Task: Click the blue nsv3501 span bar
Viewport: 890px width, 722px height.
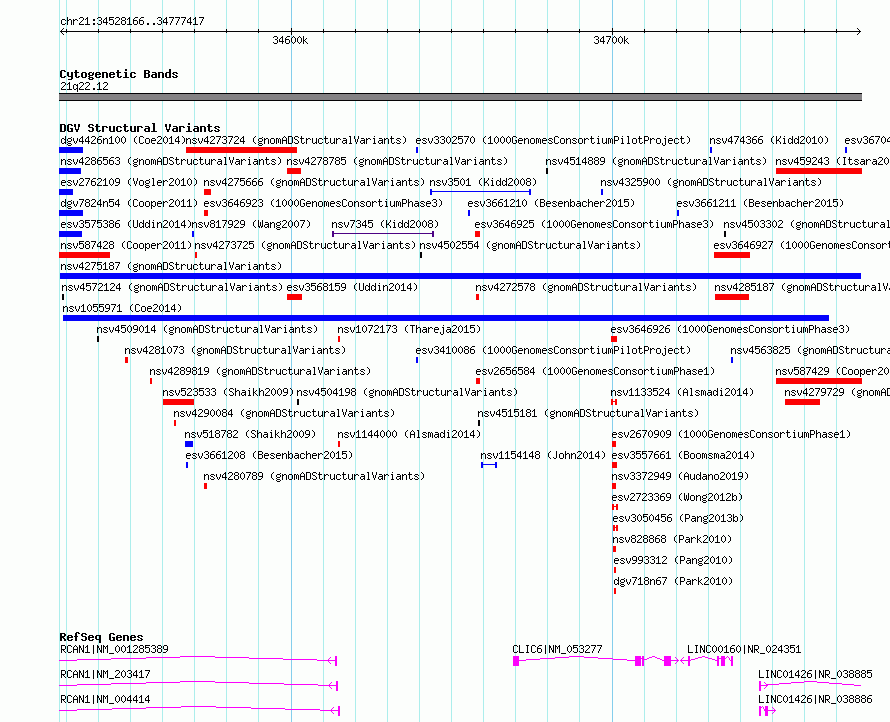Action: (480, 192)
